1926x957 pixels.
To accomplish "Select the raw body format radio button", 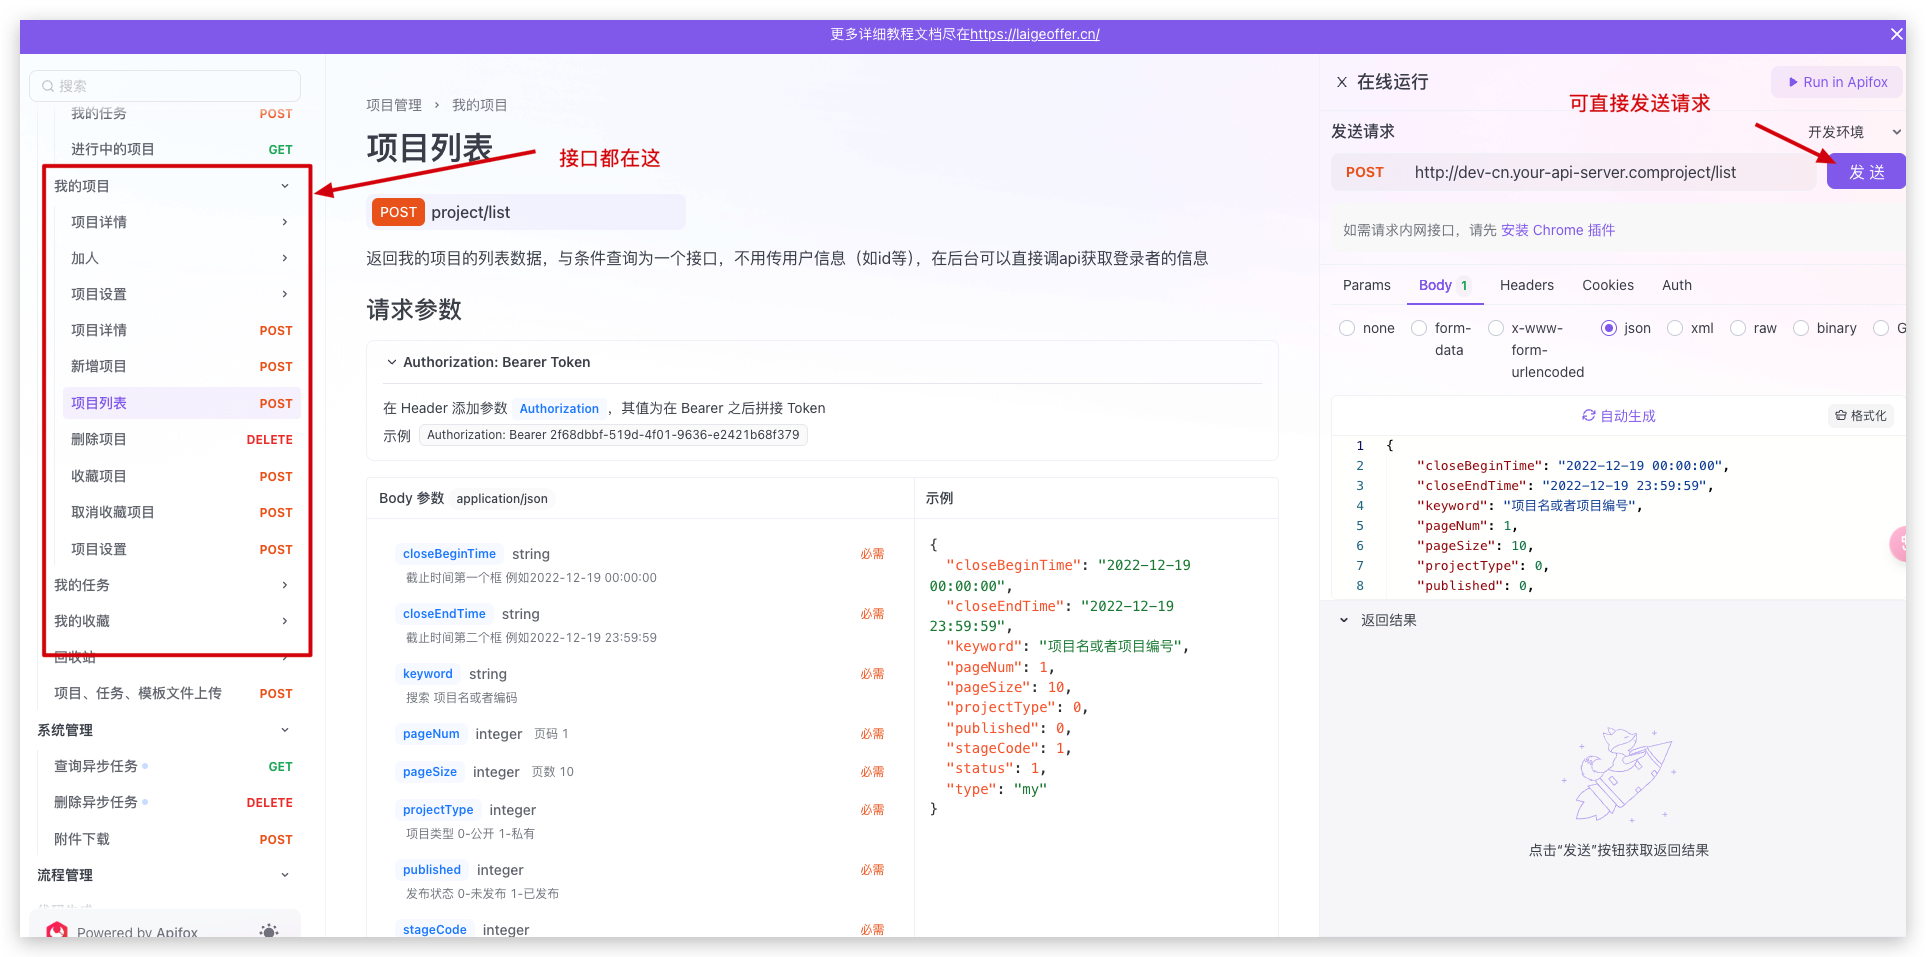I will pos(1739,328).
